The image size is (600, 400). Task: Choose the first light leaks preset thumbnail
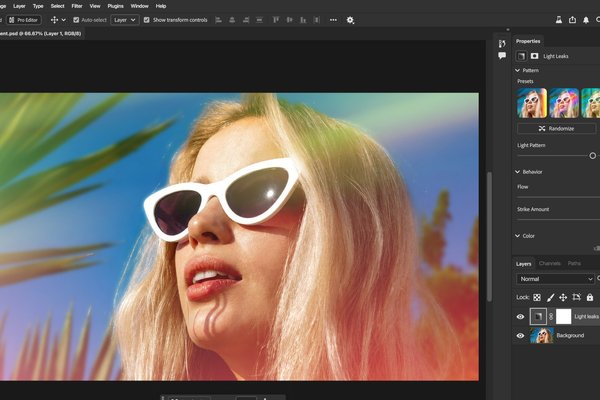point(532,103)
